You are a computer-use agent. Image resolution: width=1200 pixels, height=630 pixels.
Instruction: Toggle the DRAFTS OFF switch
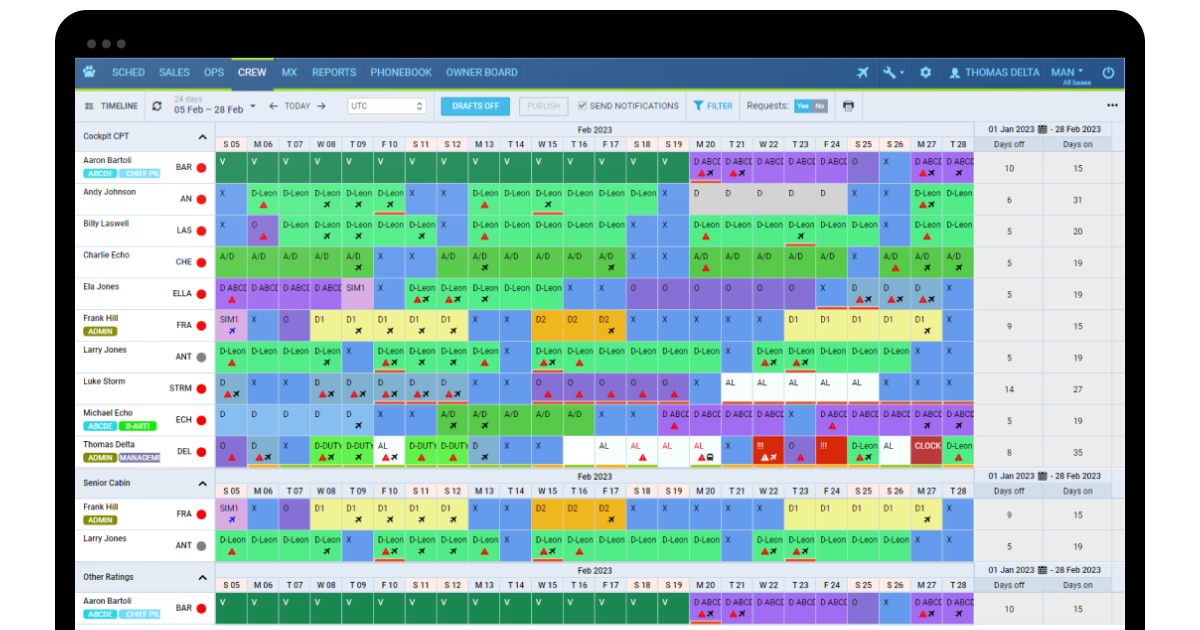coord(477,104)
